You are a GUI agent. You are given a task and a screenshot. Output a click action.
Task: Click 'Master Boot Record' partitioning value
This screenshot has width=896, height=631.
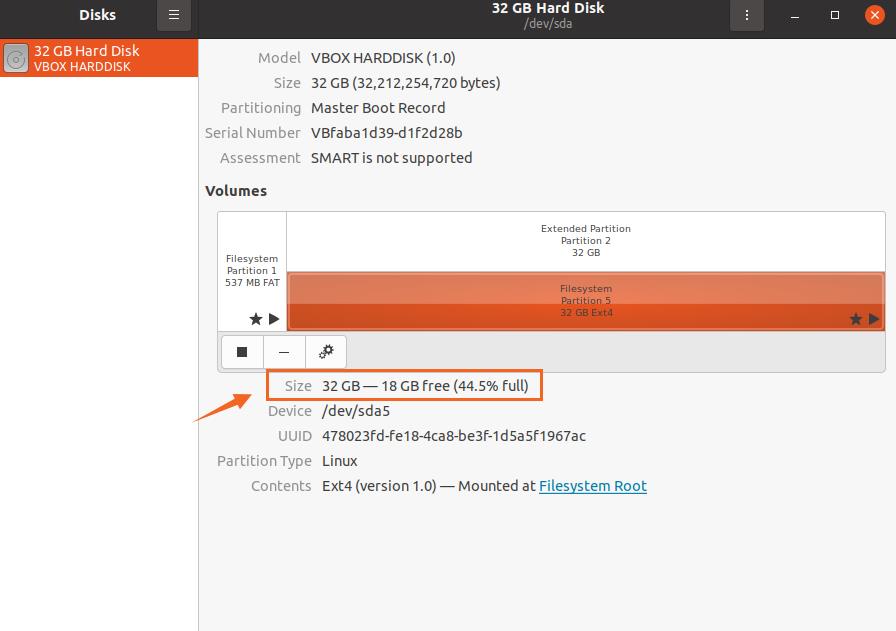coord(378,108)
